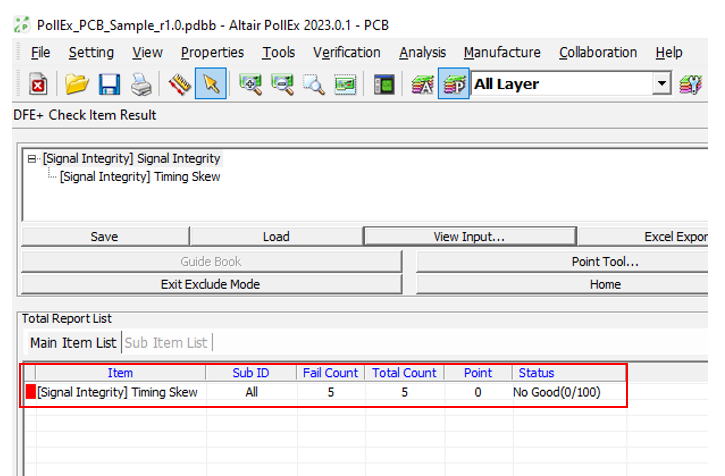Open a file with the folder icon
This screenshot has width=725, height=476.
tap(77, 85)
